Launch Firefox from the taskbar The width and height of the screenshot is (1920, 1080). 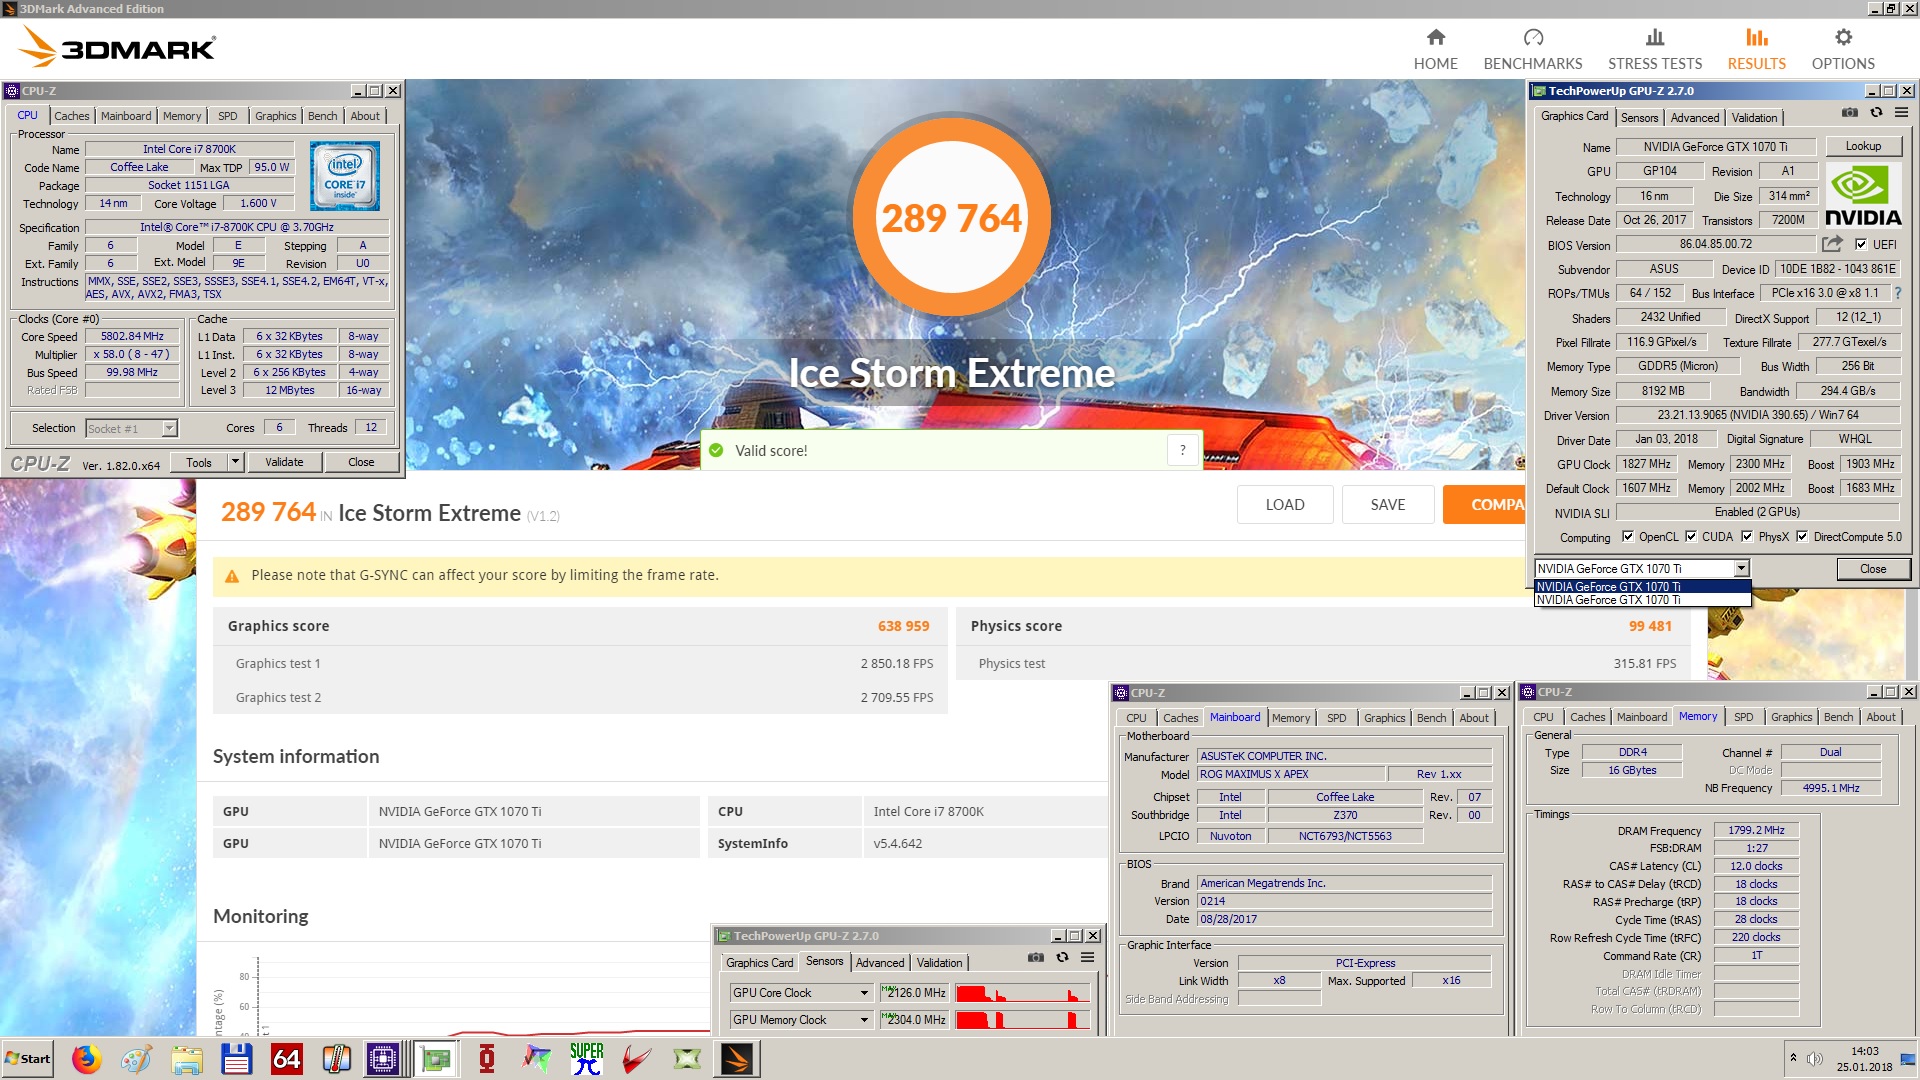(86, 1059)
